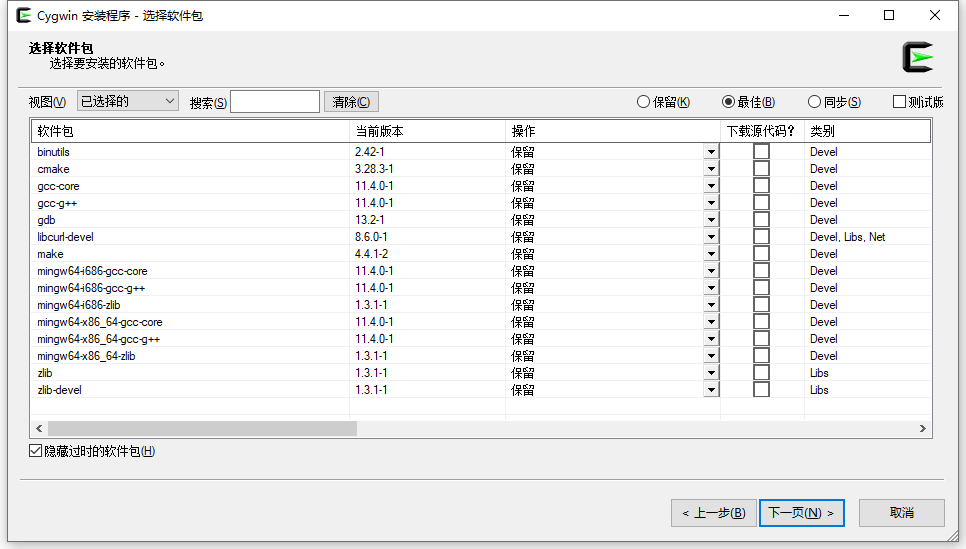Click the 保留 action text for gcc-core

[x=522, y=185]
